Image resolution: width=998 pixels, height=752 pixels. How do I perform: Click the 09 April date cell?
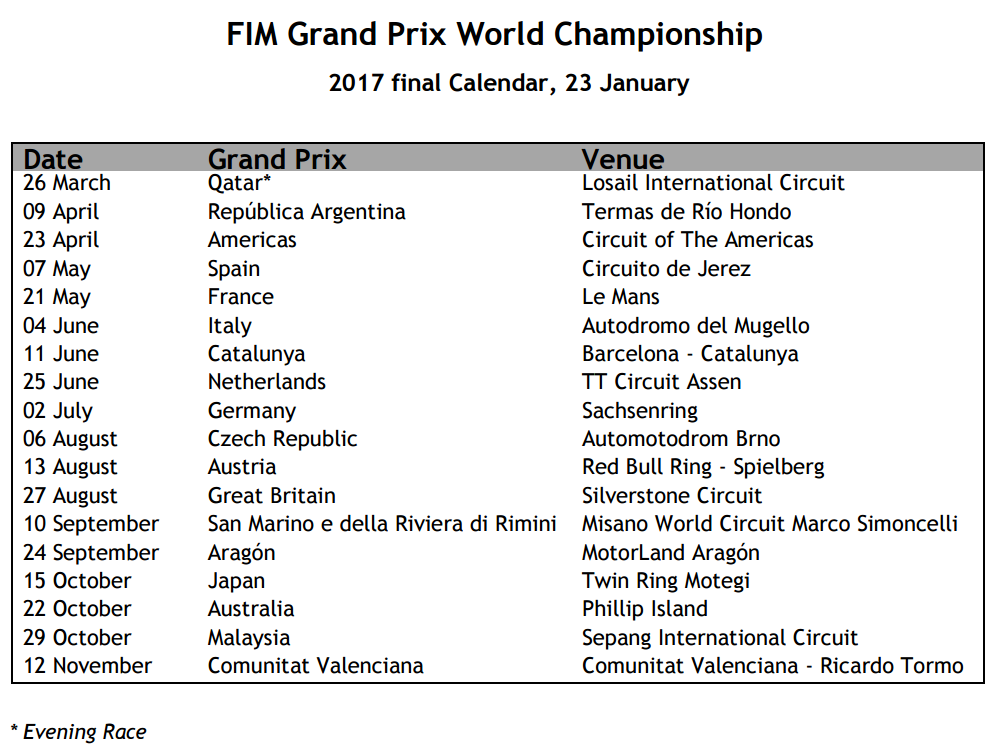tap(61, 212)
